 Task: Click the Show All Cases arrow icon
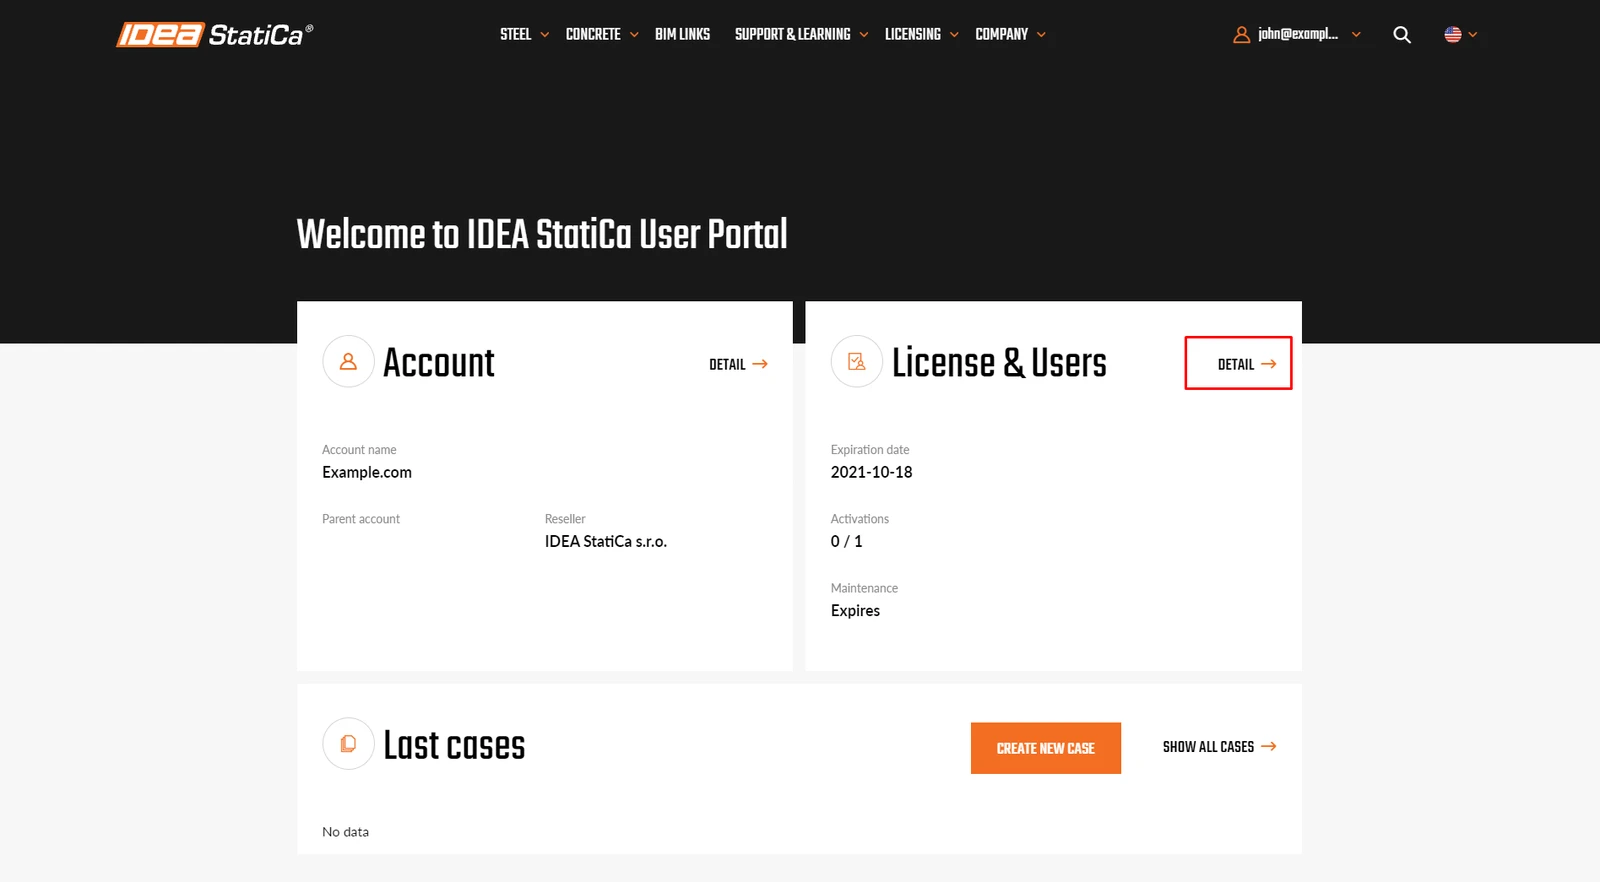[x=1269, y=747]
